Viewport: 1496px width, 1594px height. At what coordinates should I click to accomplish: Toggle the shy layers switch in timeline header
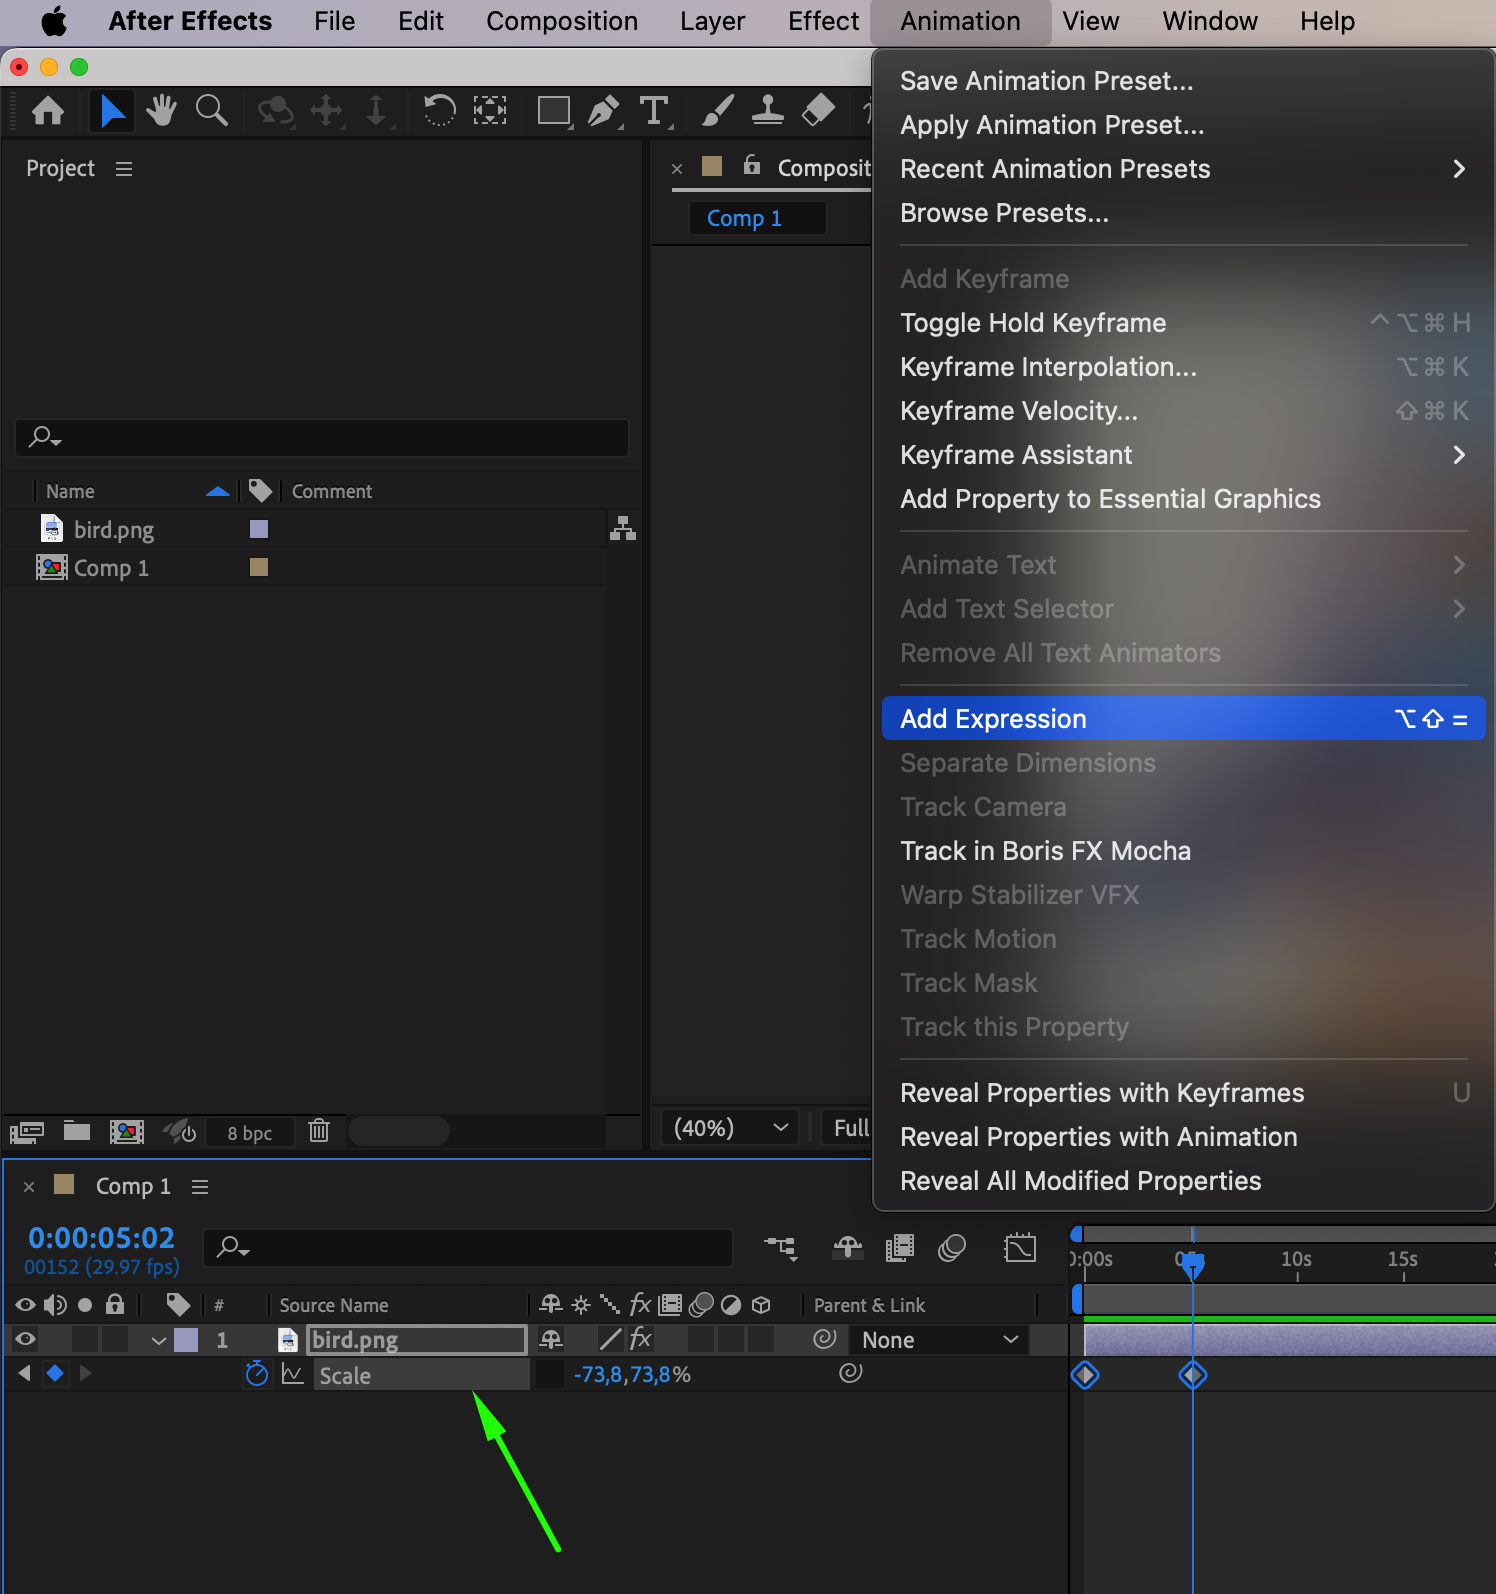(x=847, y=1247)
